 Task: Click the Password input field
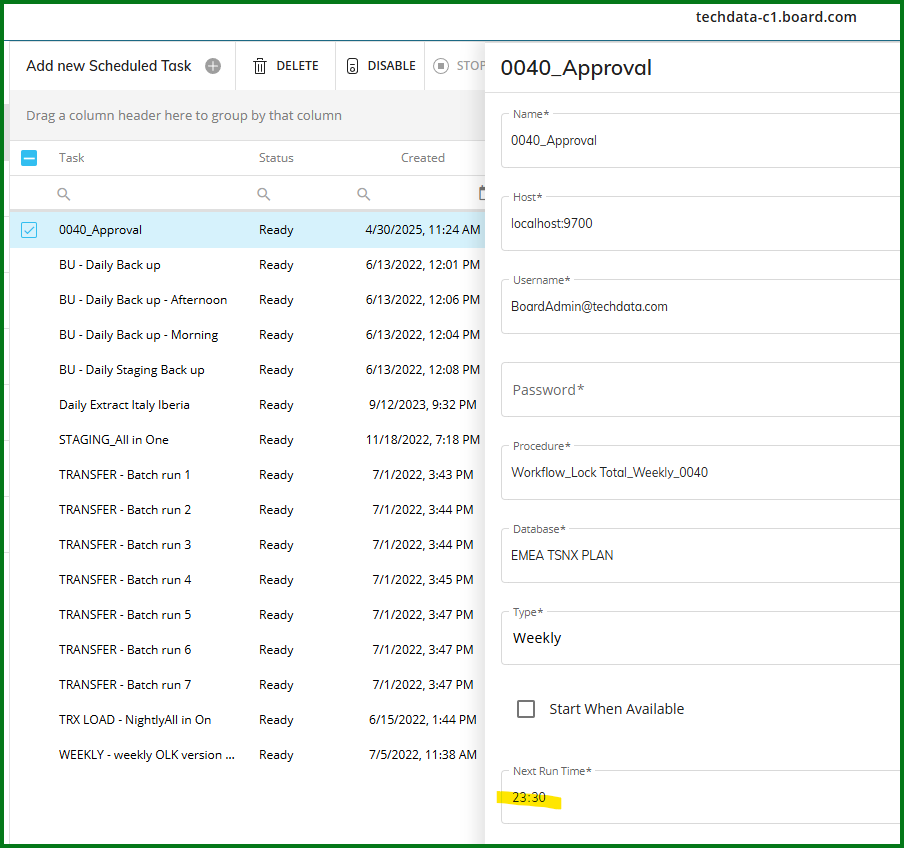pos(700,390)
